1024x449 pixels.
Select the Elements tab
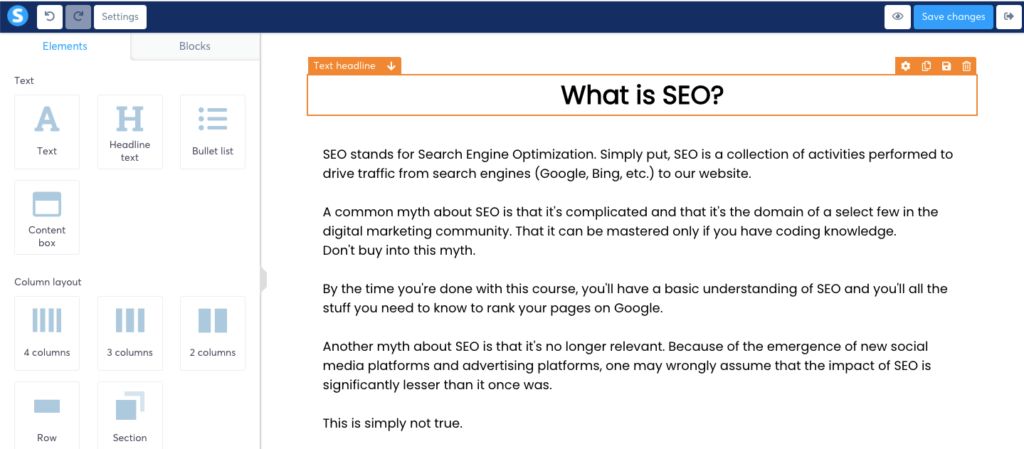click(65, 46)
